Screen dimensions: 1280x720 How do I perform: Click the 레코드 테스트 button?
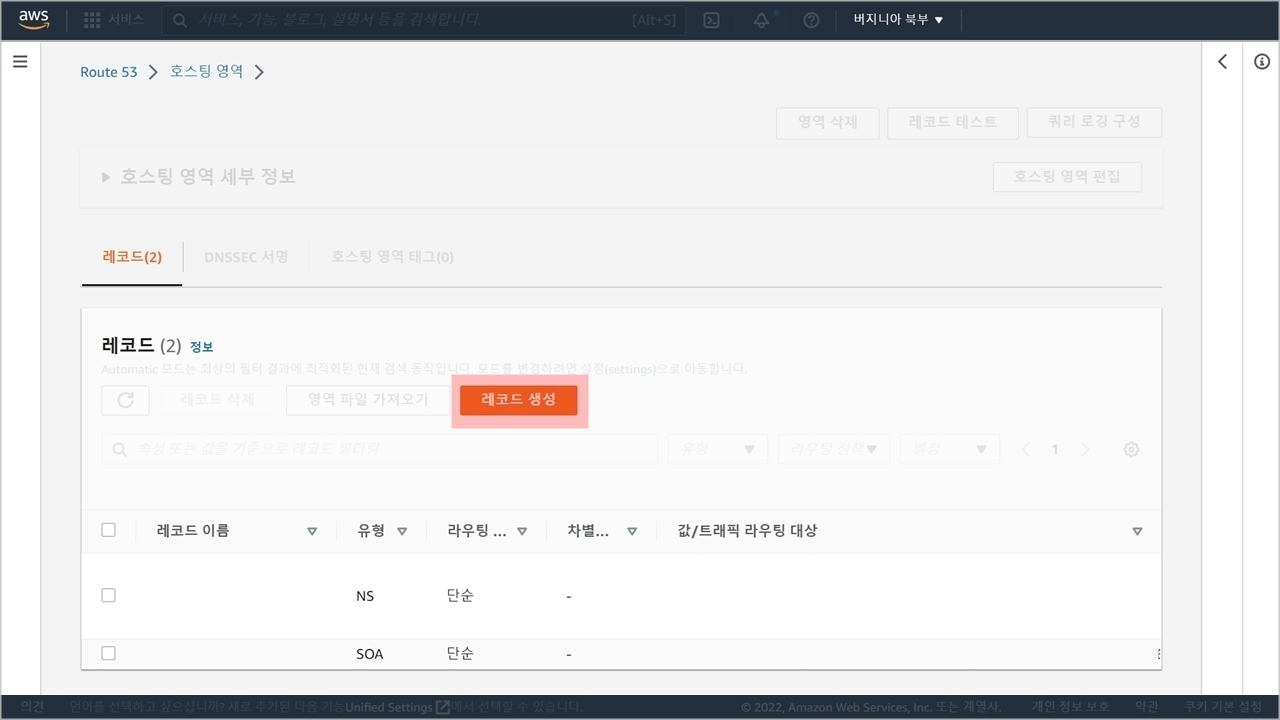tap(953, 122)
